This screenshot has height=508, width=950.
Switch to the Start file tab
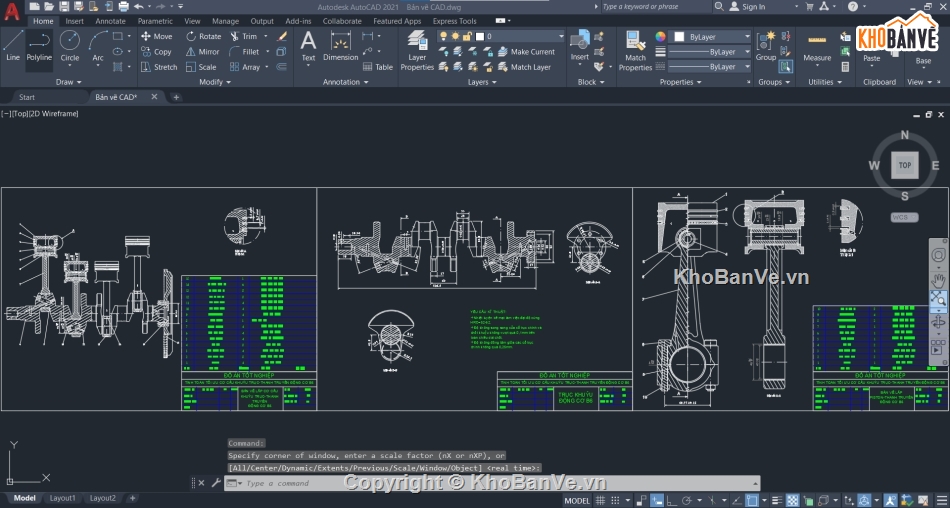tap(27, 97)
